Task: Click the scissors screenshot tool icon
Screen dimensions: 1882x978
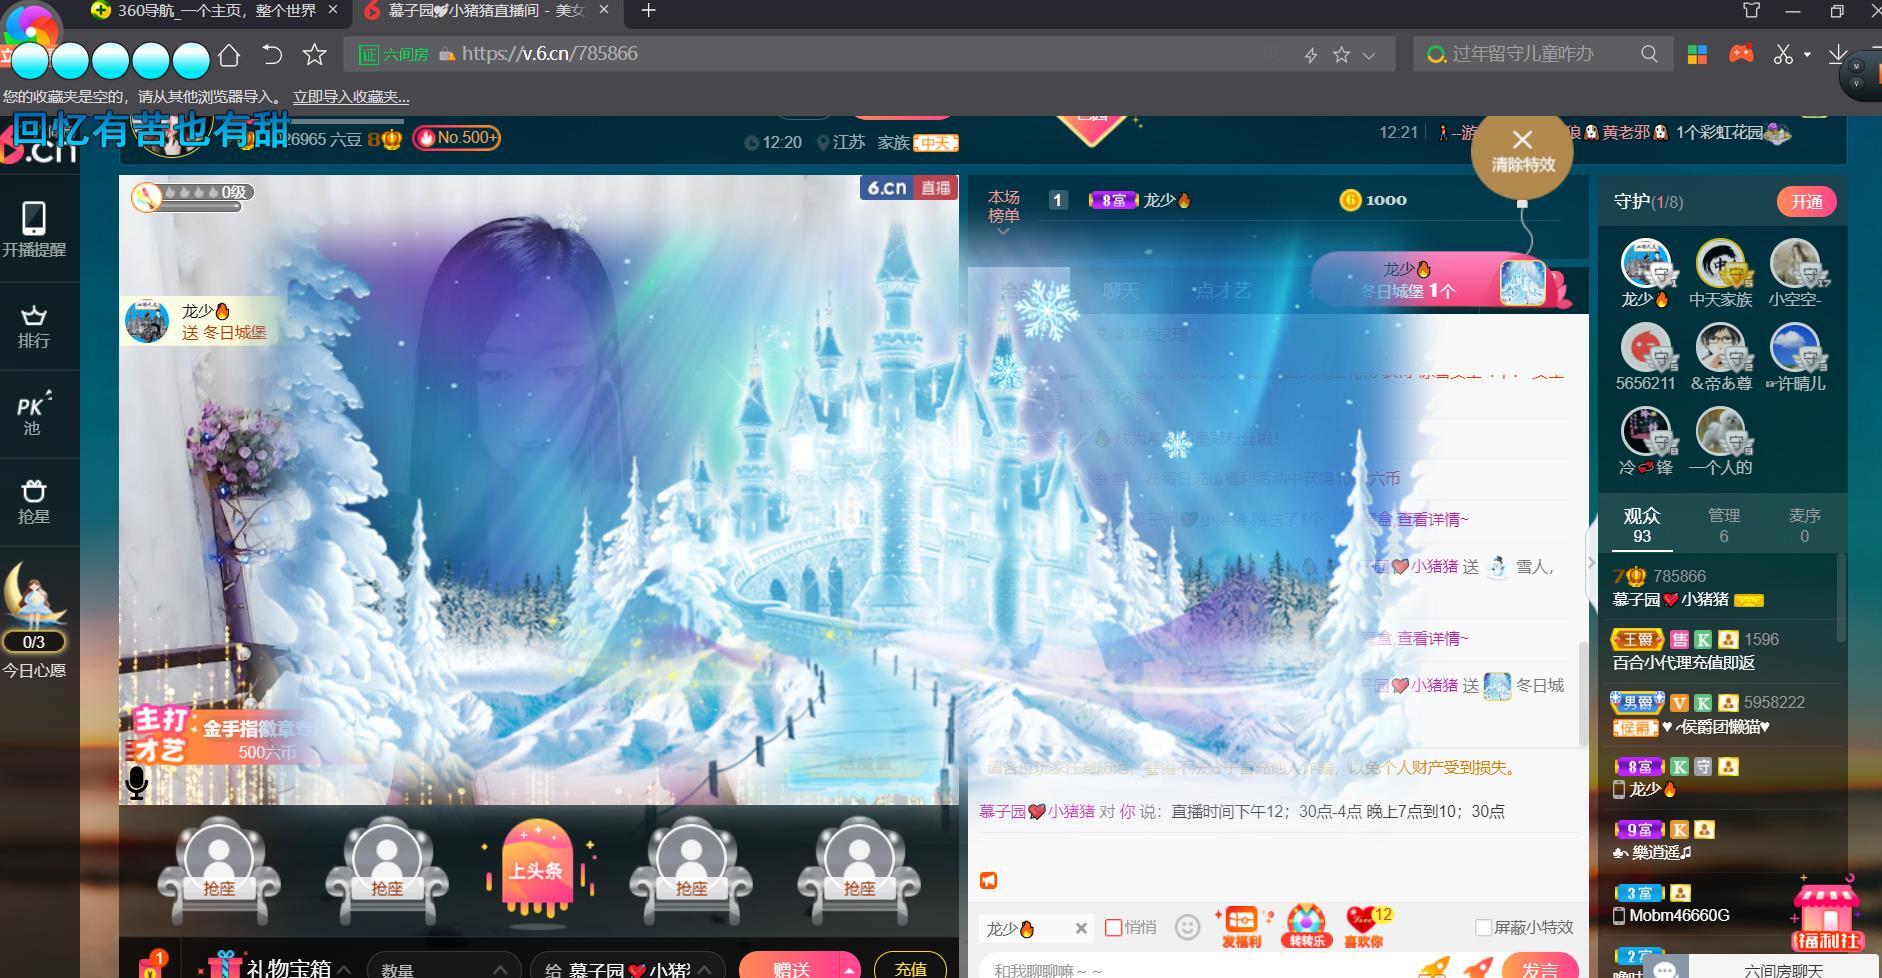Action: (1783, 54)
